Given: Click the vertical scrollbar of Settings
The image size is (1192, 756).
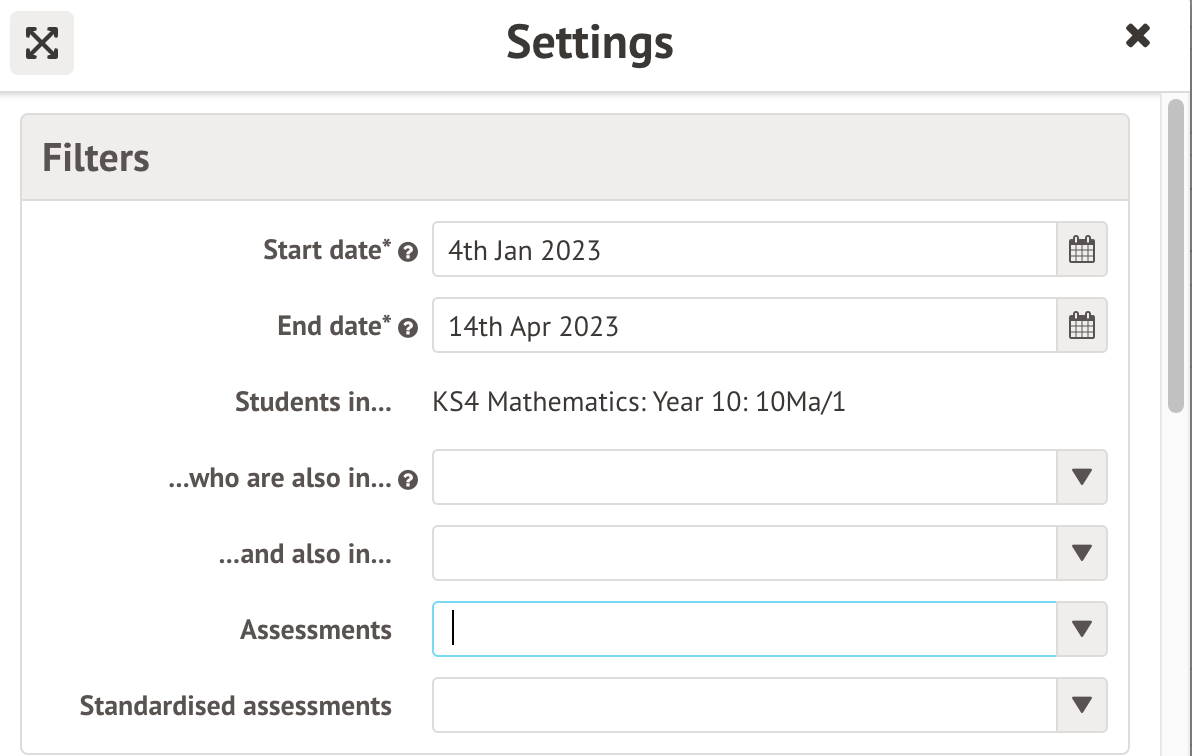Looking at the screenshot, I should 1176,254.
